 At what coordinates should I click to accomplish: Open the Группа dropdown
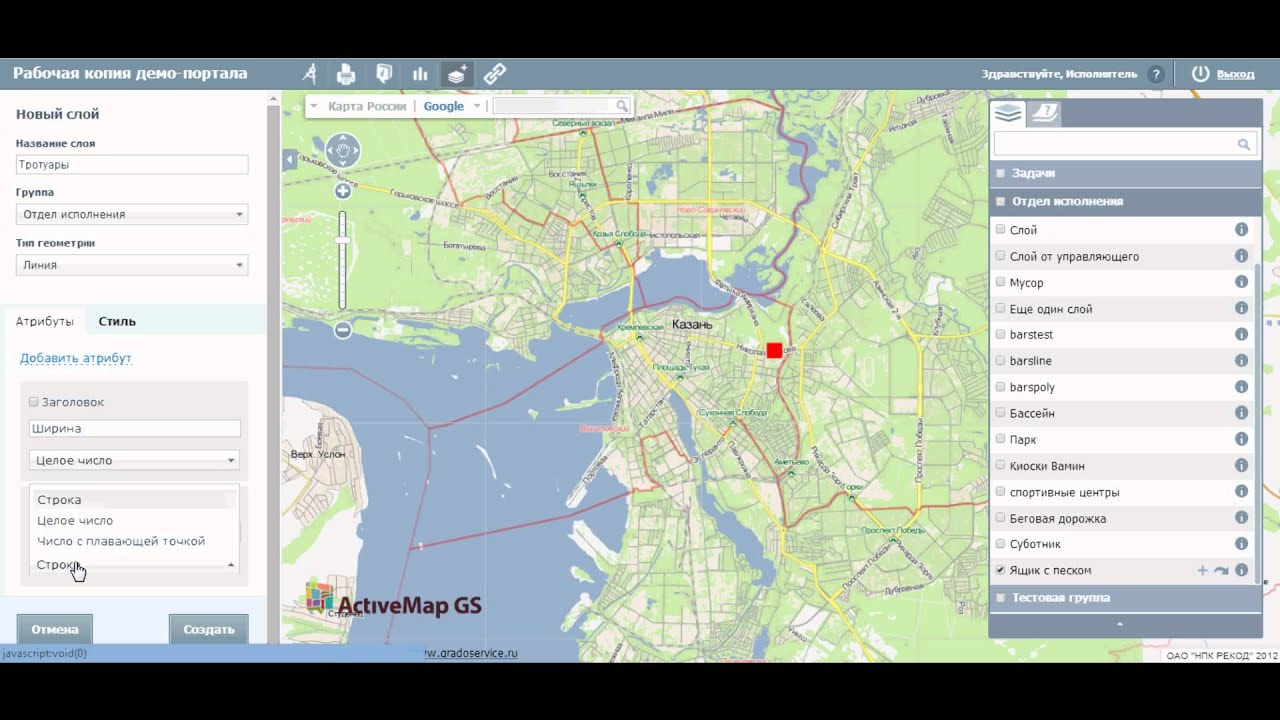[132, 214]
